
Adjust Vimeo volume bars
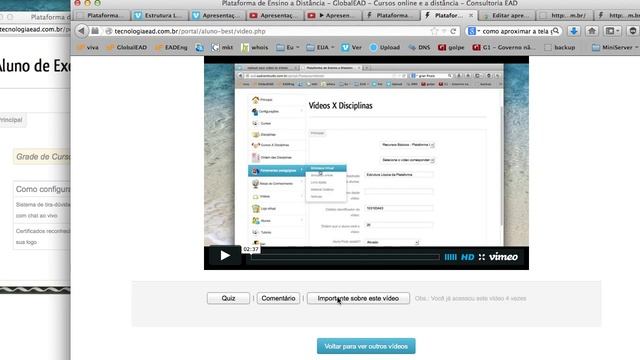[450, 257]
